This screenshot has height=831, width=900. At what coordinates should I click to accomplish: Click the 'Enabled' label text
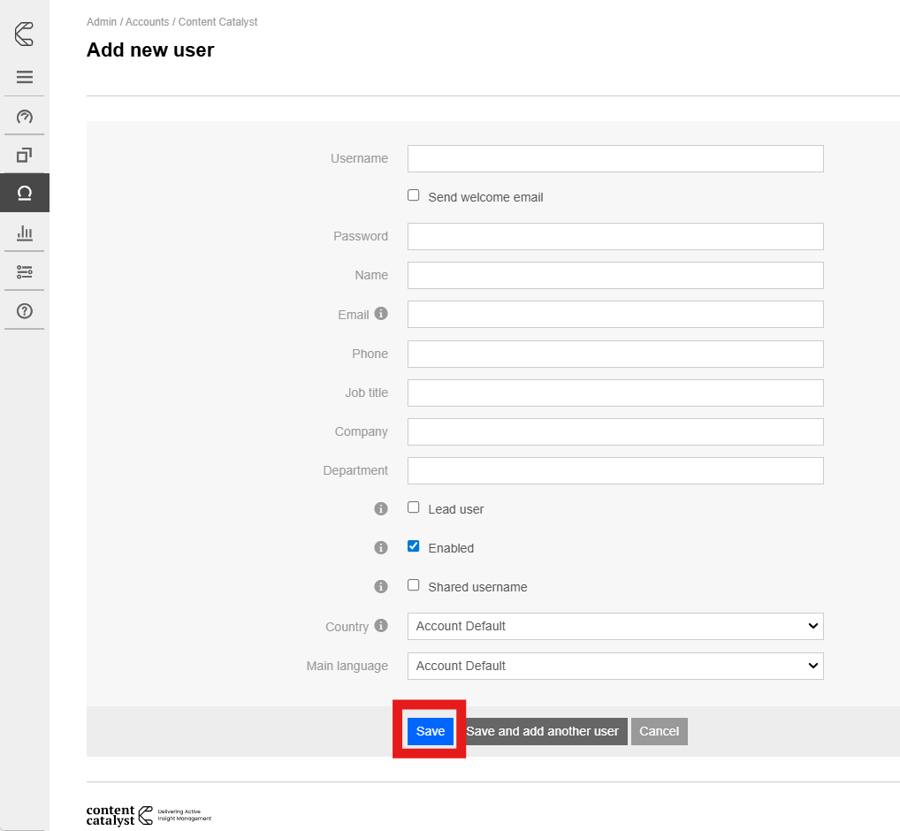coord(451,548)
